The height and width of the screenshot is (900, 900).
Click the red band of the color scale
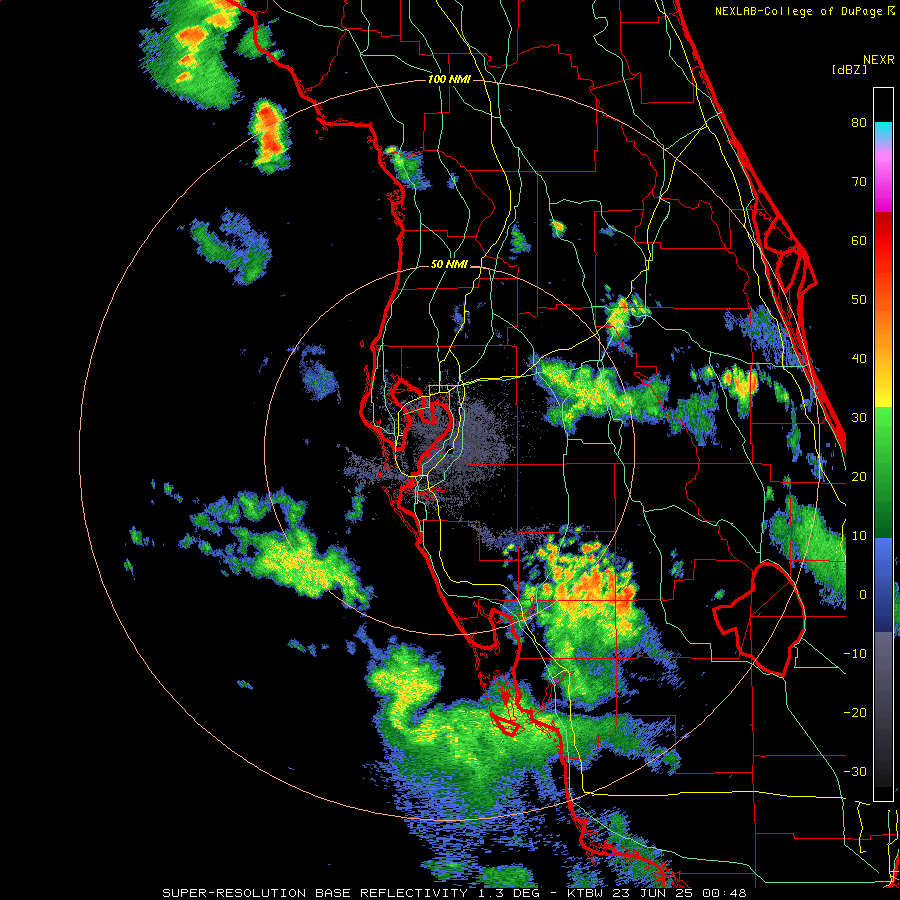click(x=883, y=241)
